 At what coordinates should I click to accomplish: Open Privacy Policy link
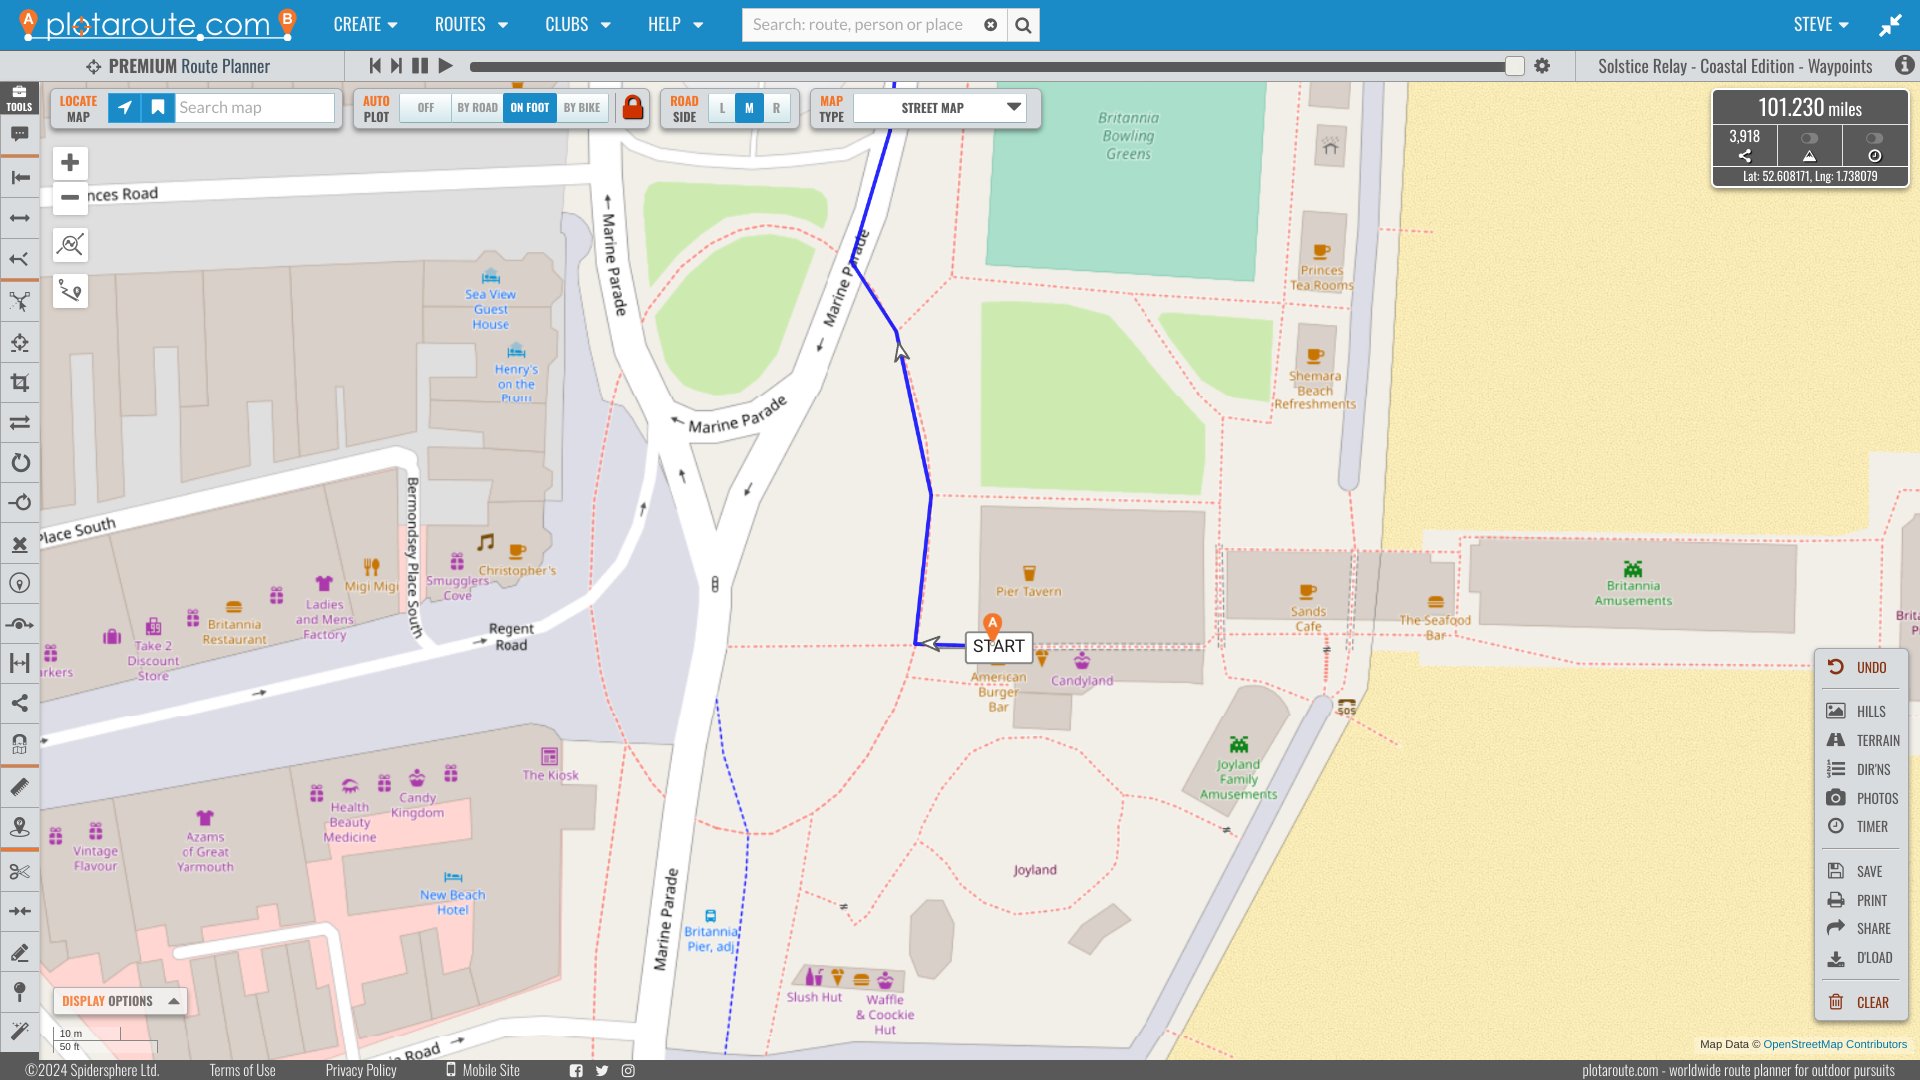click(361, 1070)
